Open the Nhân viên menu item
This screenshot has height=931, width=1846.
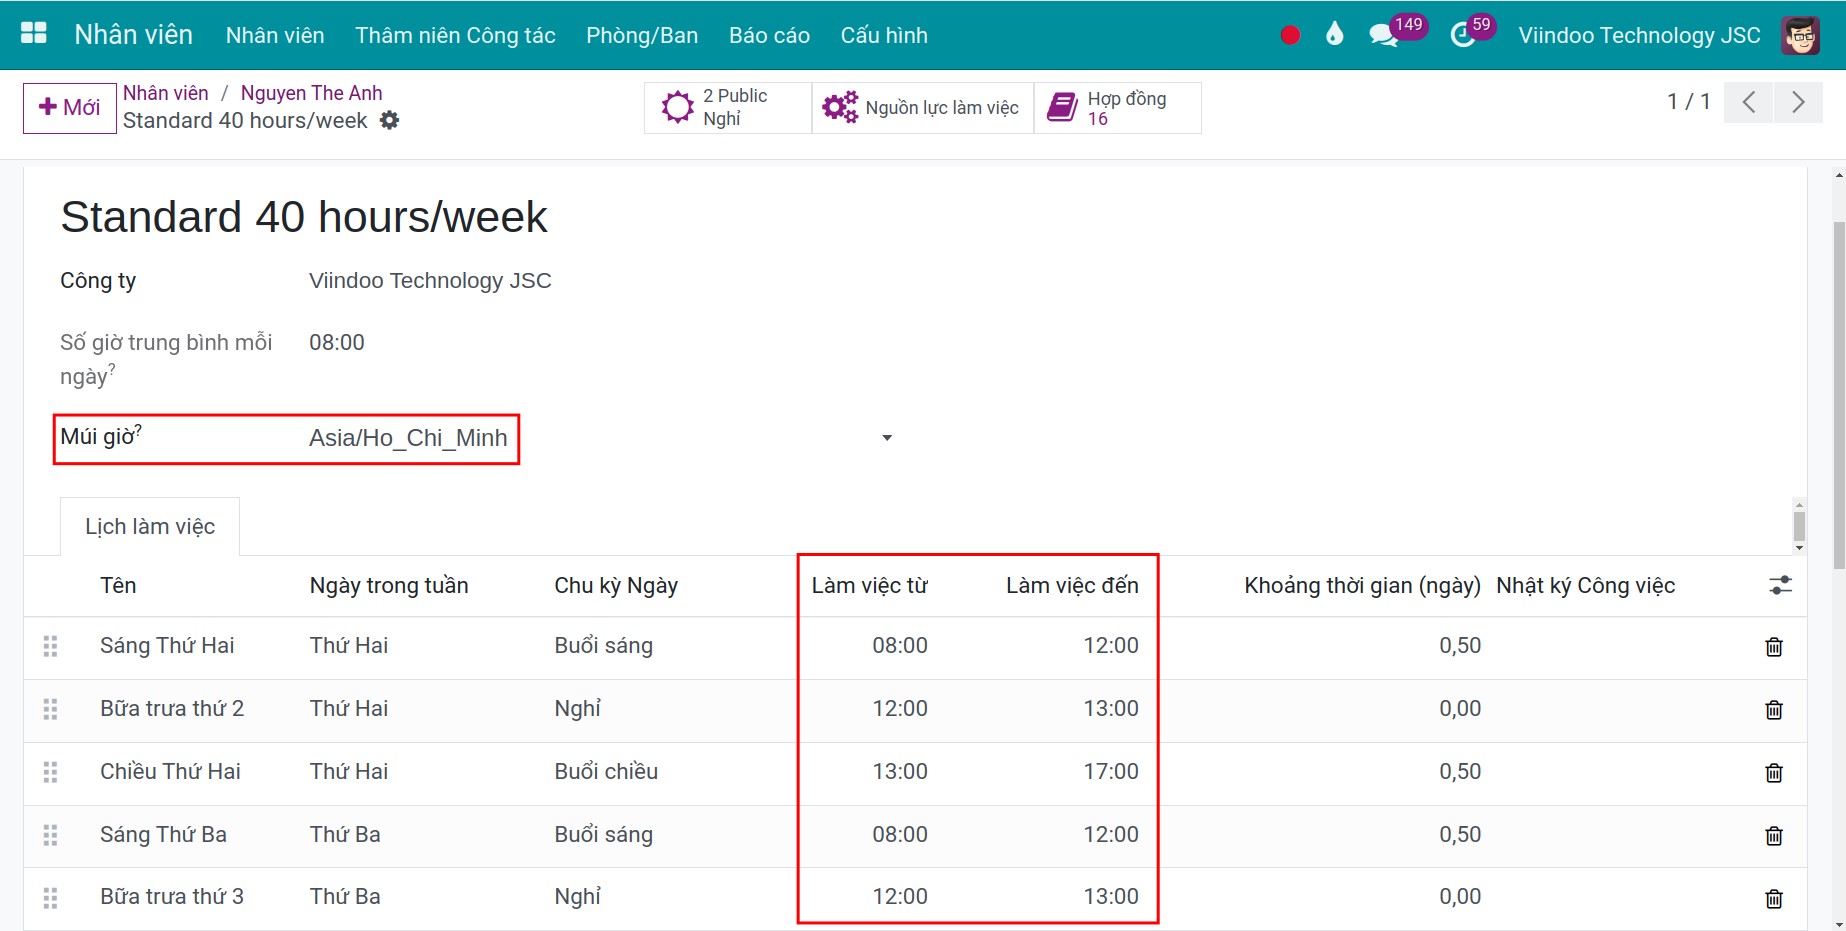click(x=275, y=35)
